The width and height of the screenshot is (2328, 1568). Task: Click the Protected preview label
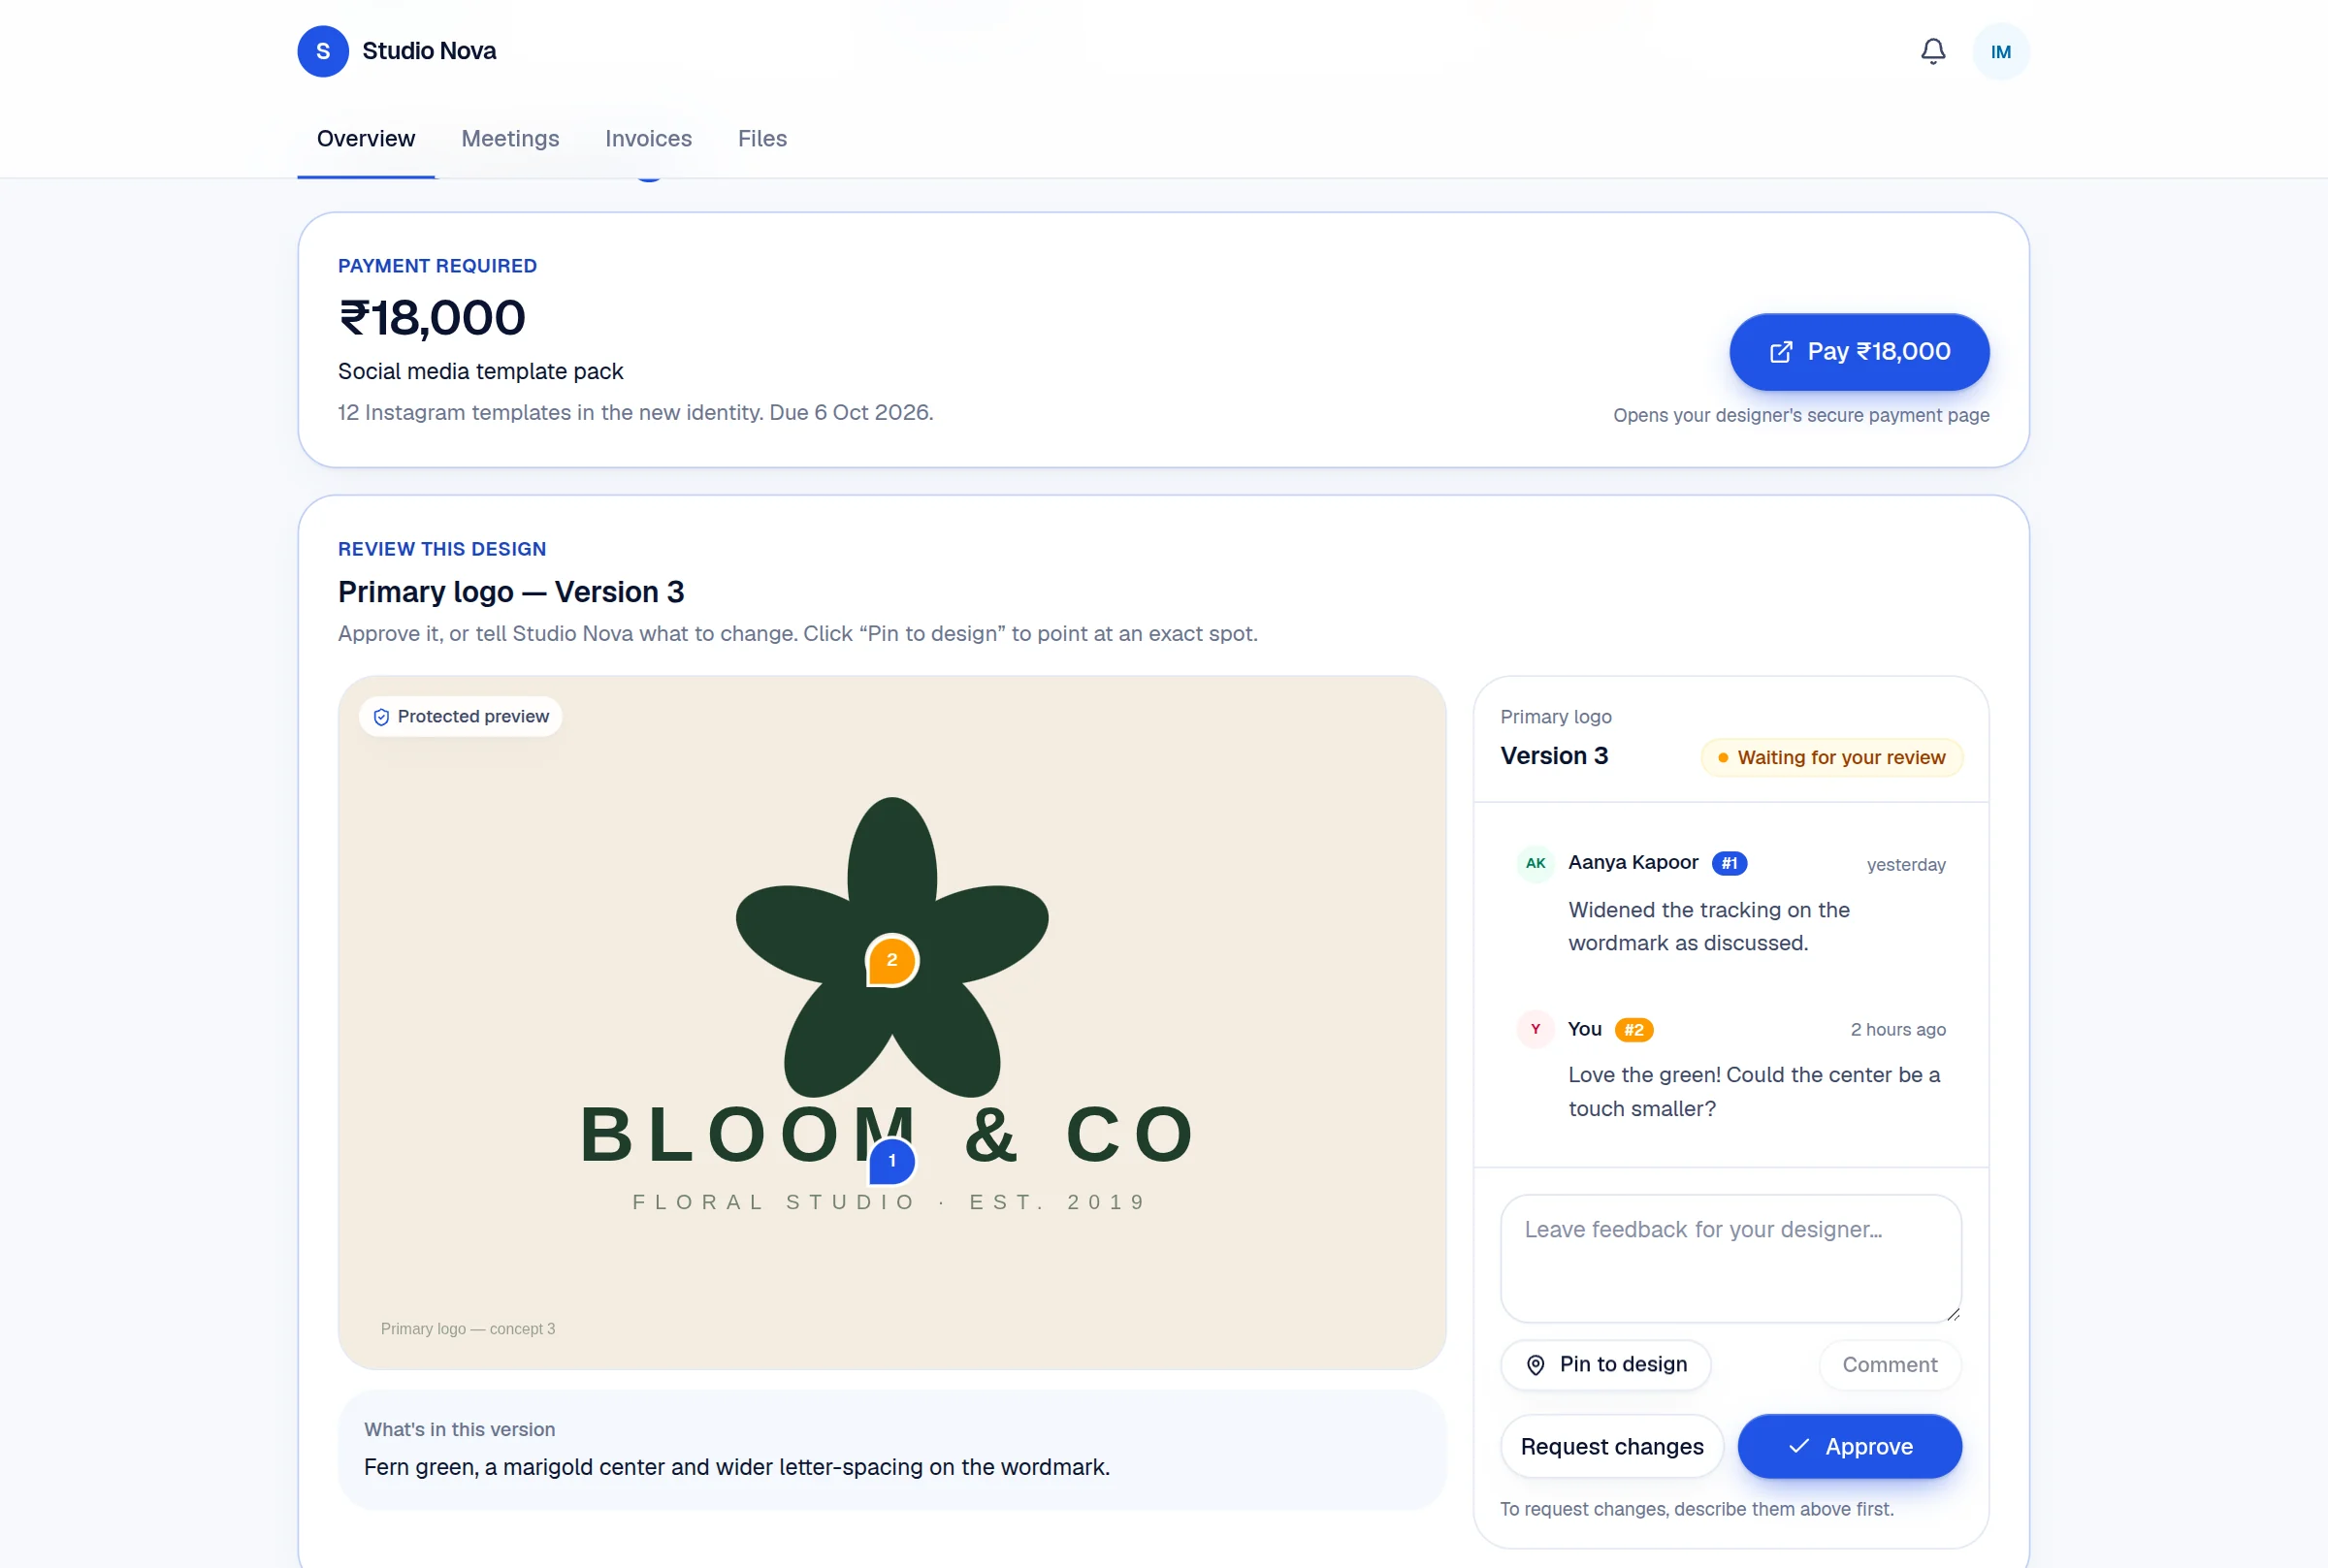[x=460, y=717]
